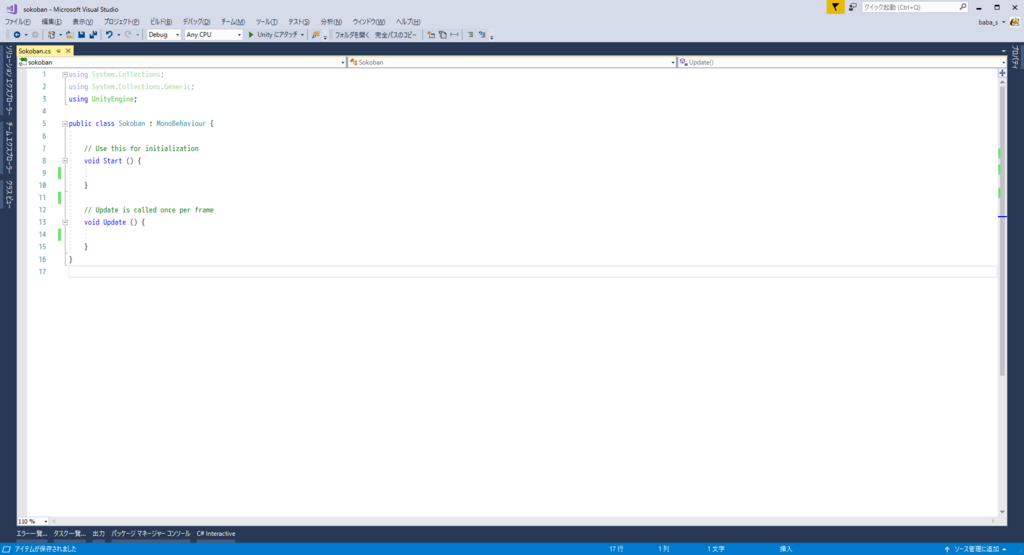
Task: Click the horizontal scrollbar under the editor
Action: [x=522, y=521]
